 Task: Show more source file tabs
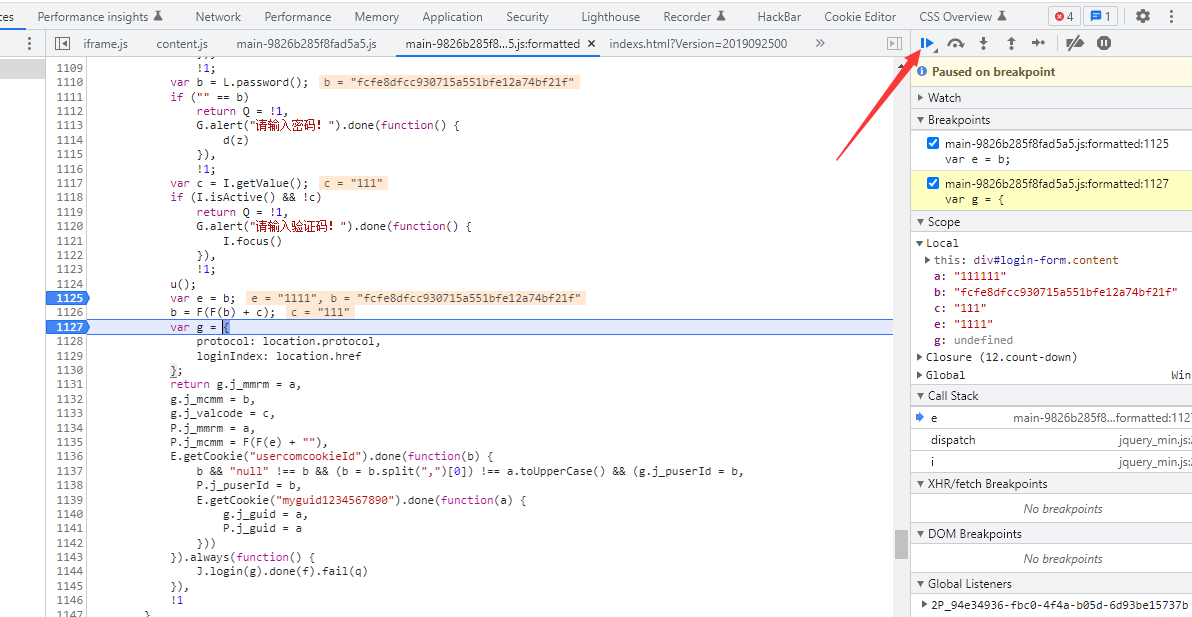(x=820, y=43)
